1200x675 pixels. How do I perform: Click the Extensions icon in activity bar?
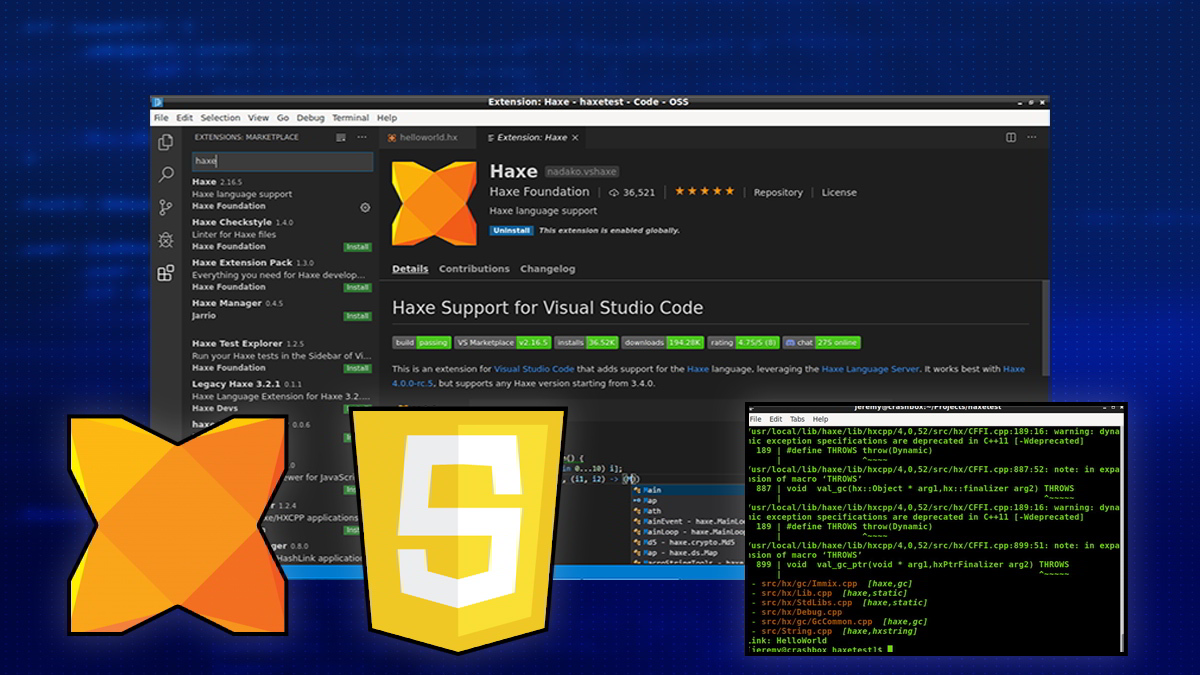[166, 273]
